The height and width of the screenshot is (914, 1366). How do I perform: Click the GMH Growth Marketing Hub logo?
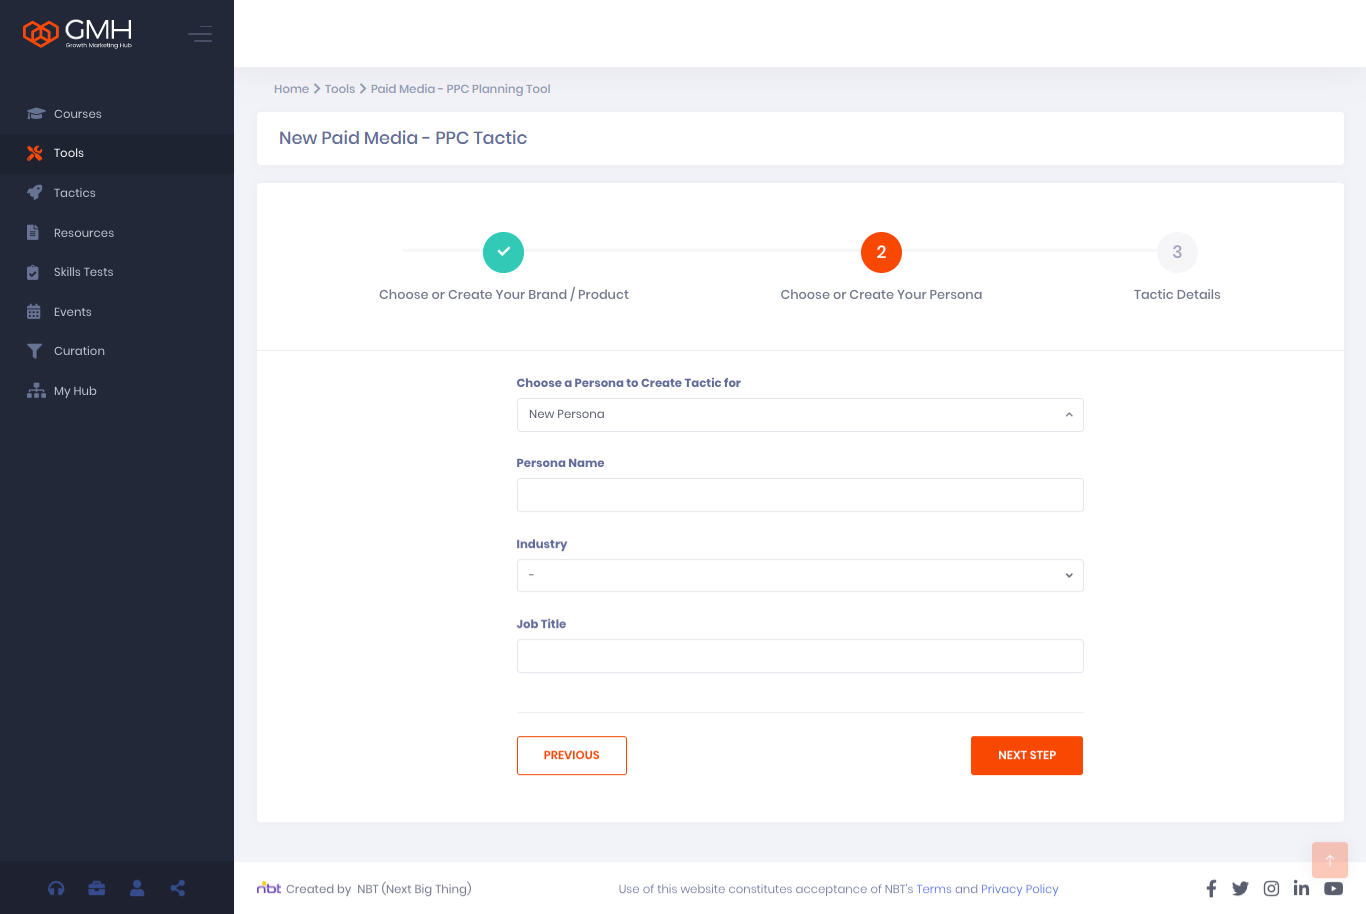pyautogui.click(x=78, y=33)
